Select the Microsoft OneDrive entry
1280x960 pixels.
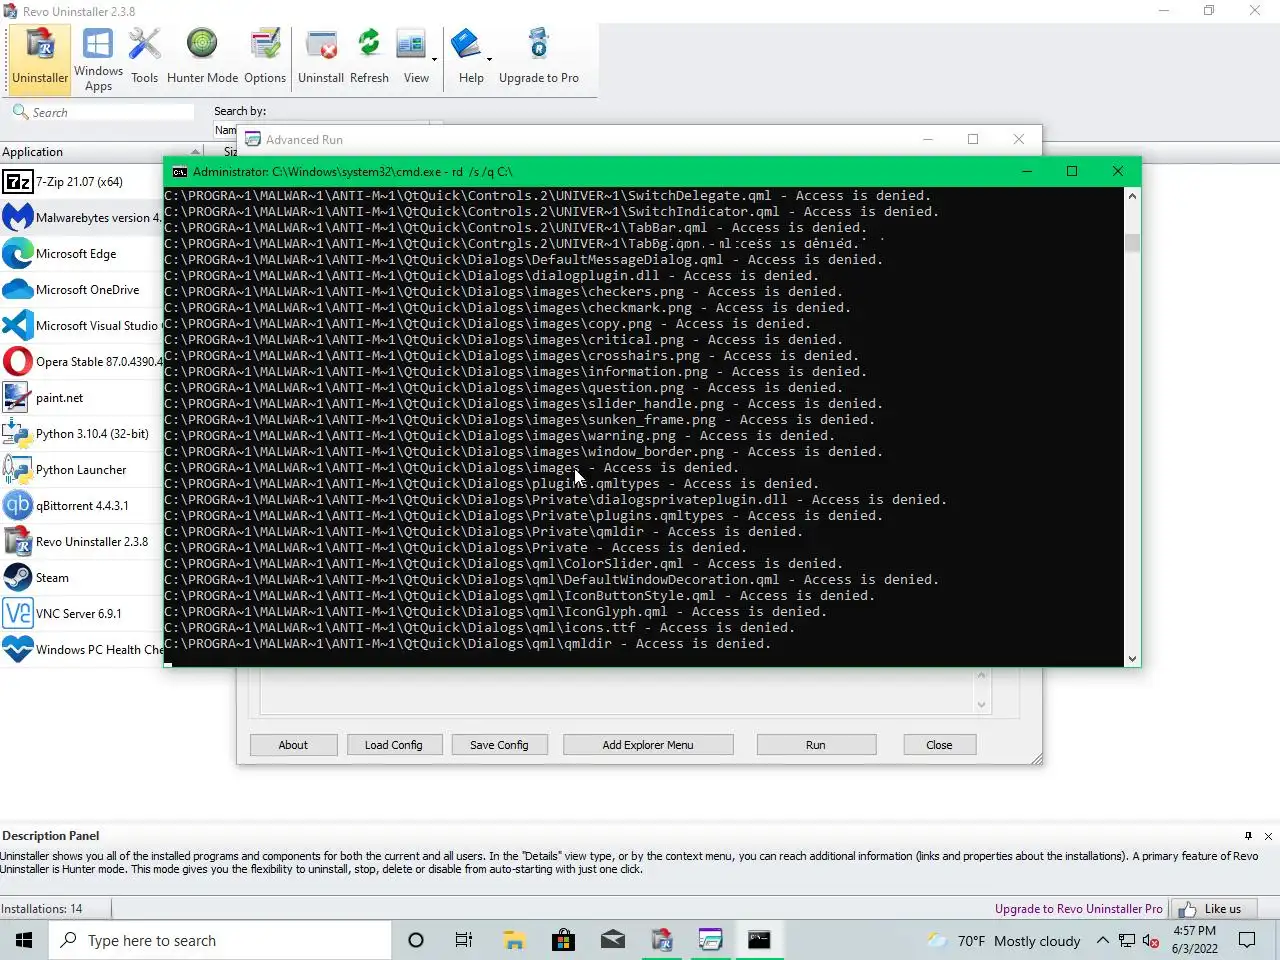(x=81, y=290)
